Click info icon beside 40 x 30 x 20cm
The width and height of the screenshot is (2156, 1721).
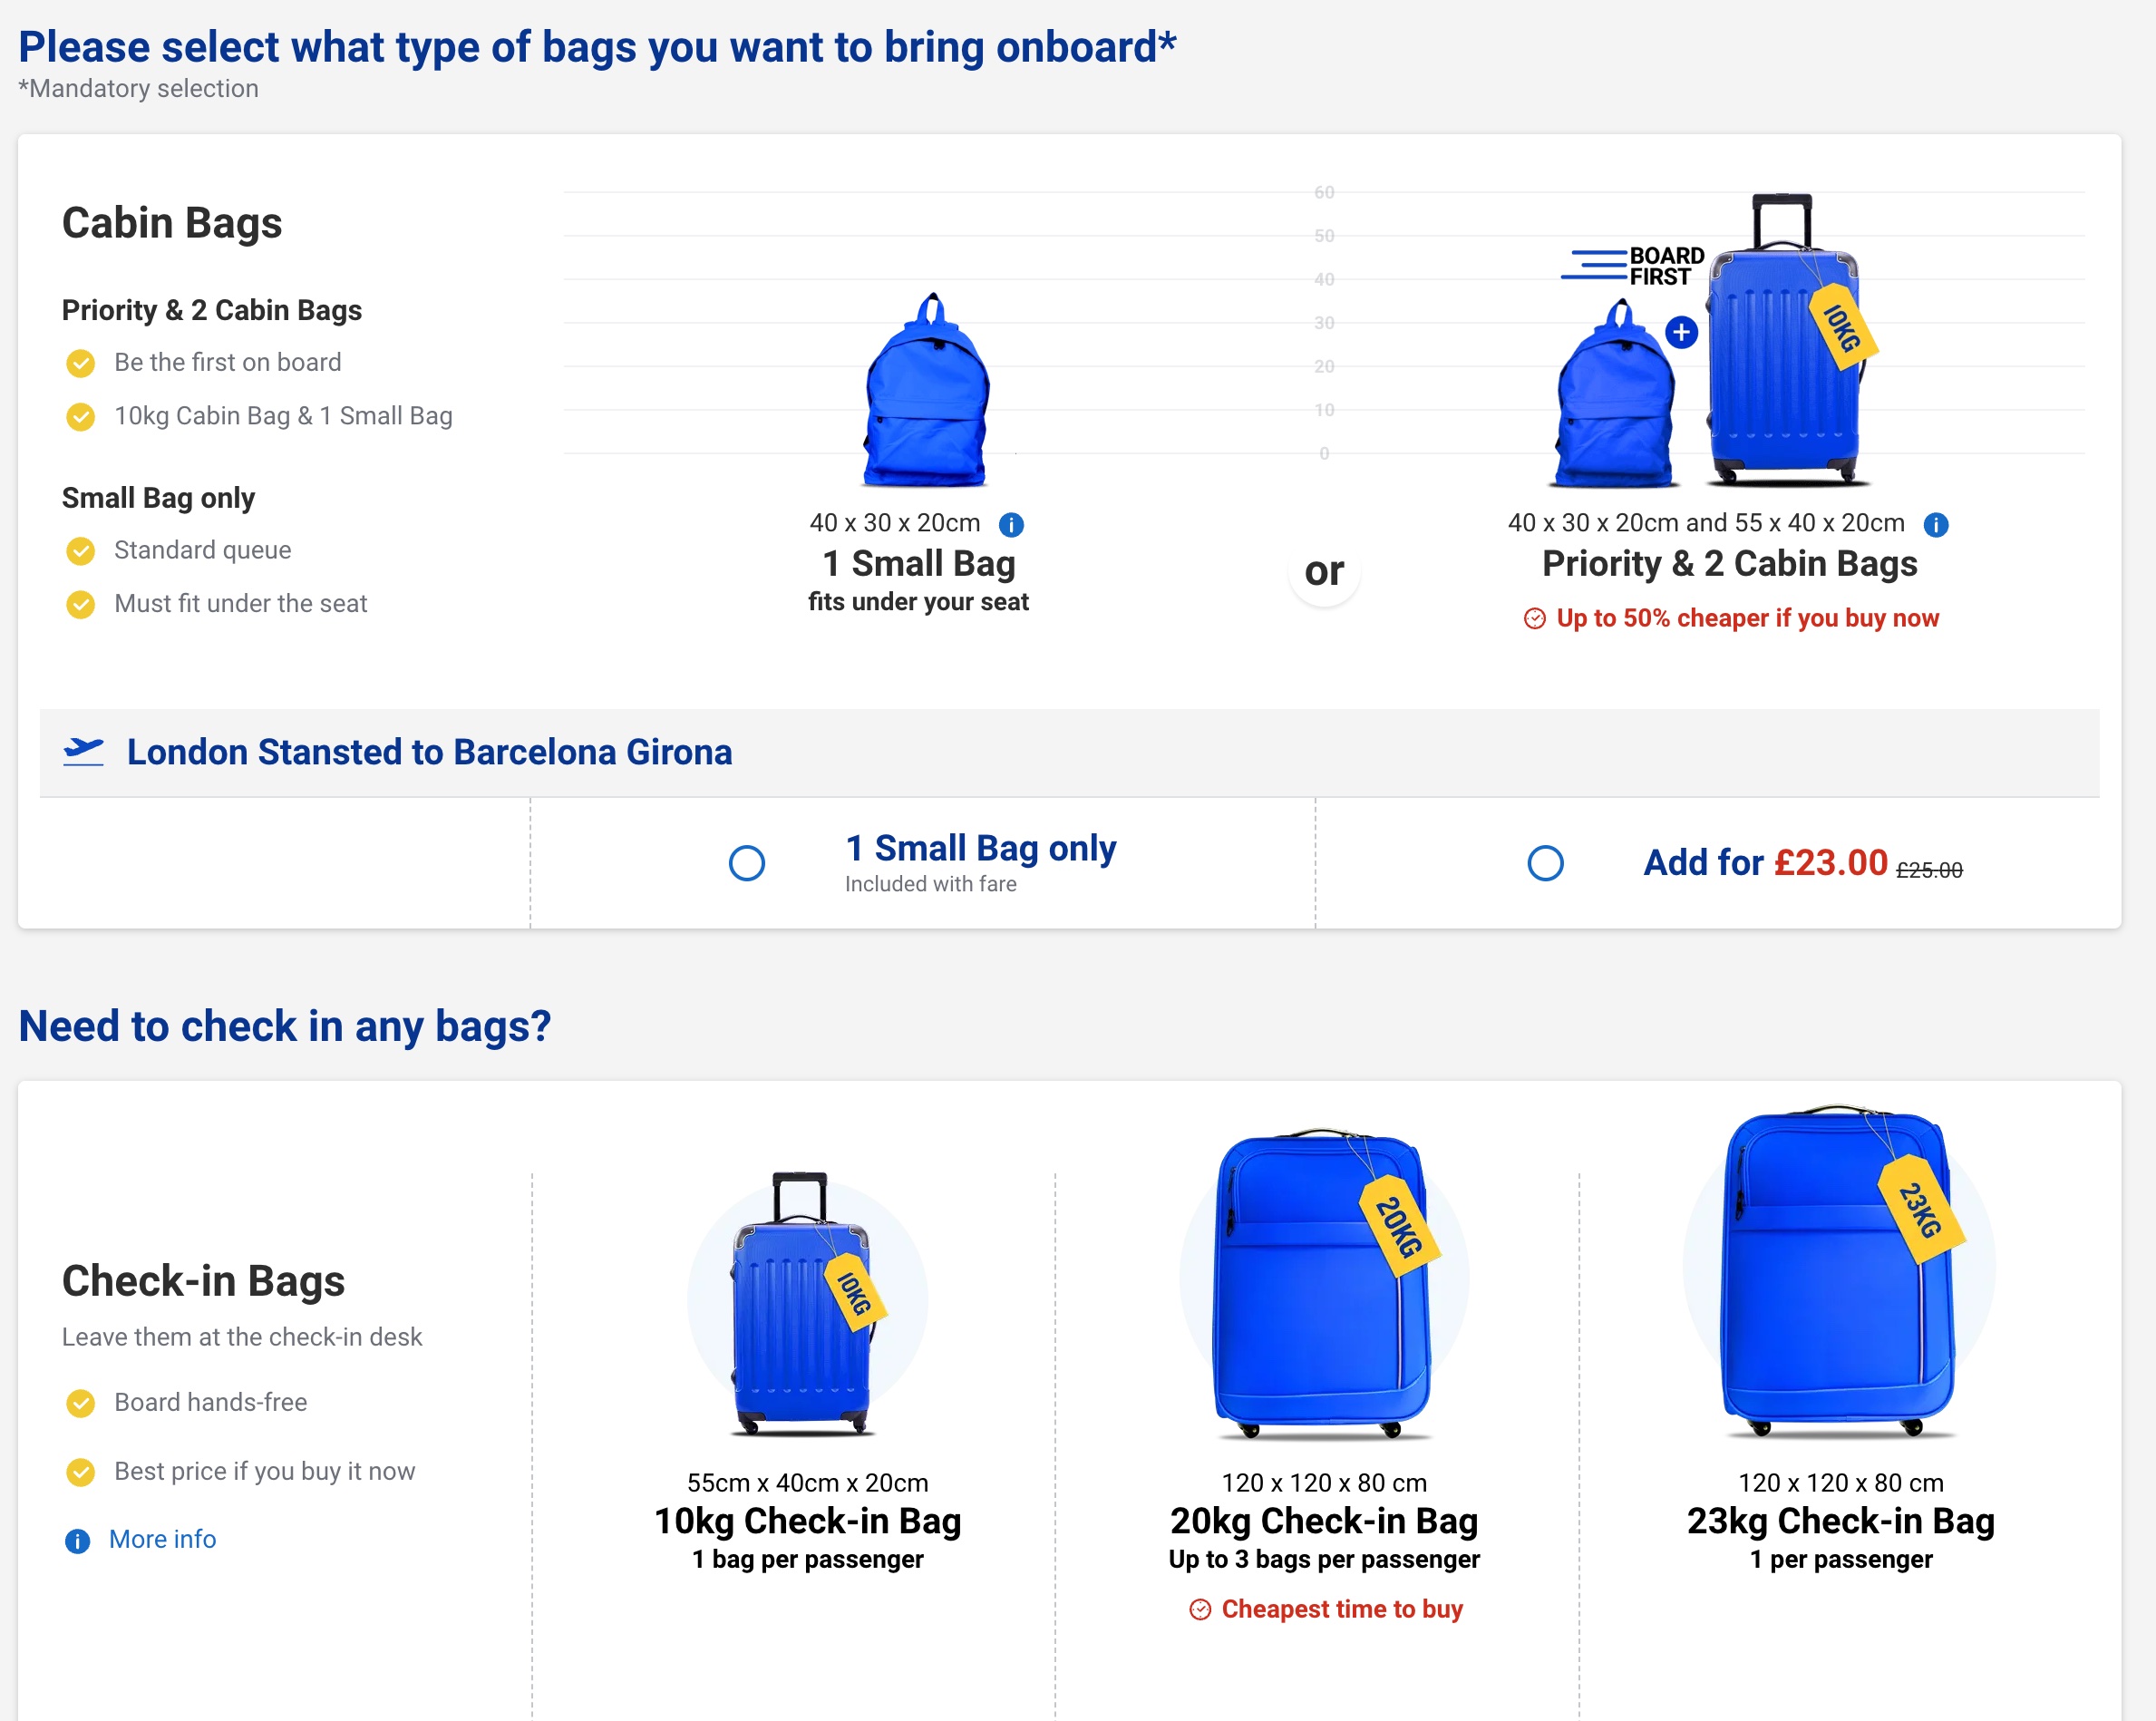[x=1011, y=524]
